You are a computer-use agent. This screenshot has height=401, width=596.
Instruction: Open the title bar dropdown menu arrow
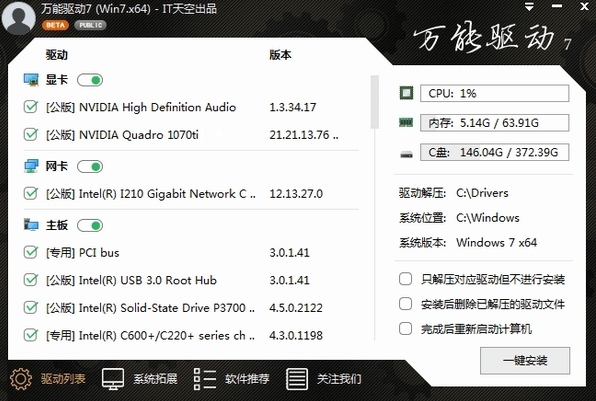[x=529, y=6]
